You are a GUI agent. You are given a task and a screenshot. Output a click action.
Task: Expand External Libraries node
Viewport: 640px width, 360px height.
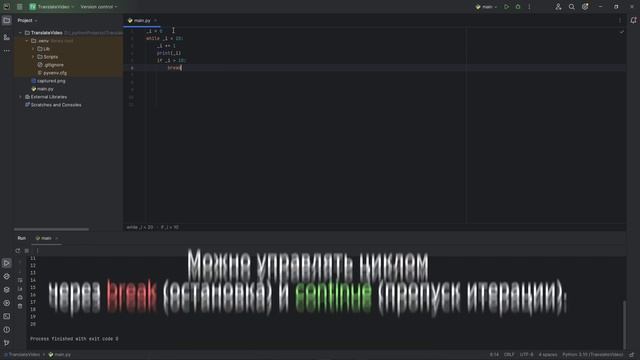click(20, 97)
